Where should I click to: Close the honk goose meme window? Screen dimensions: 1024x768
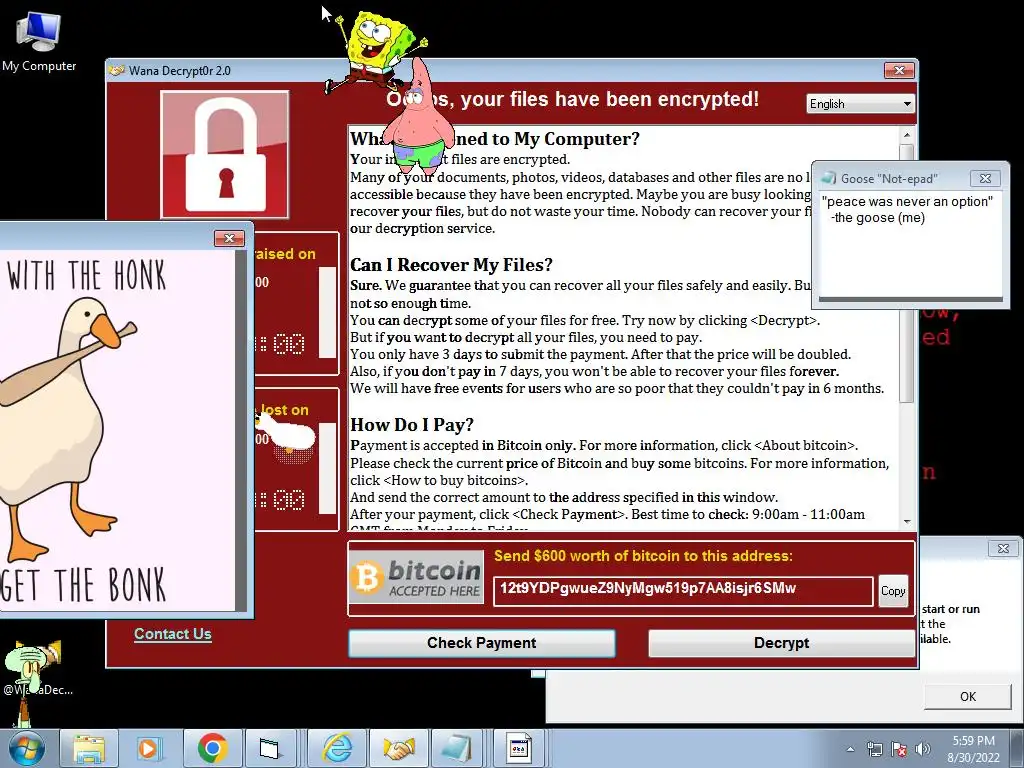pyautogui.click(x=229, y=238)
